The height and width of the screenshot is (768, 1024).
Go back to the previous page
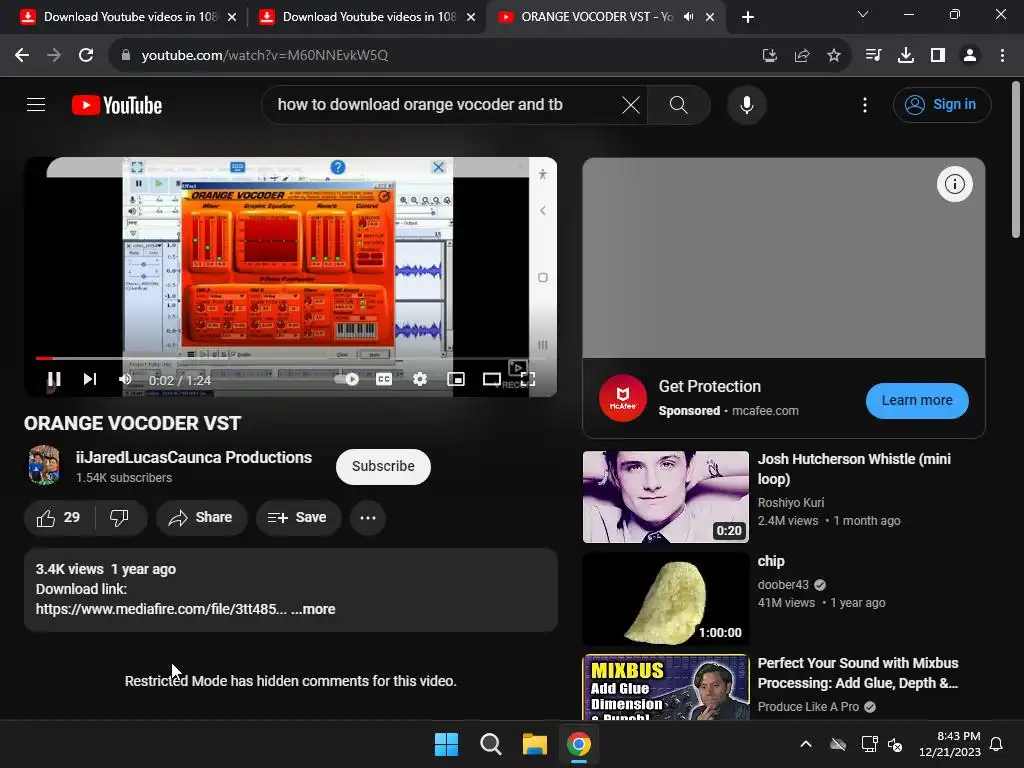(x=22, y=55)
